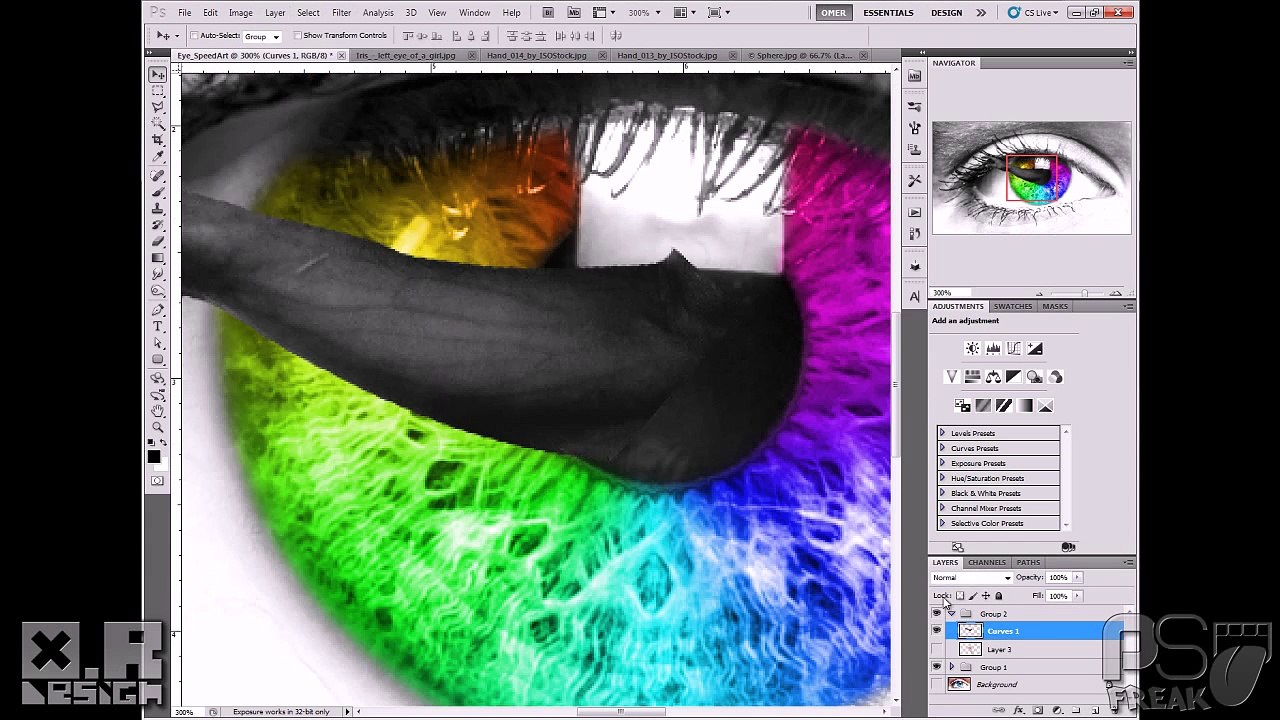Screen dimensions: 1280x720
Task: Select the Healing Brush tool
Action: [158, 176]
